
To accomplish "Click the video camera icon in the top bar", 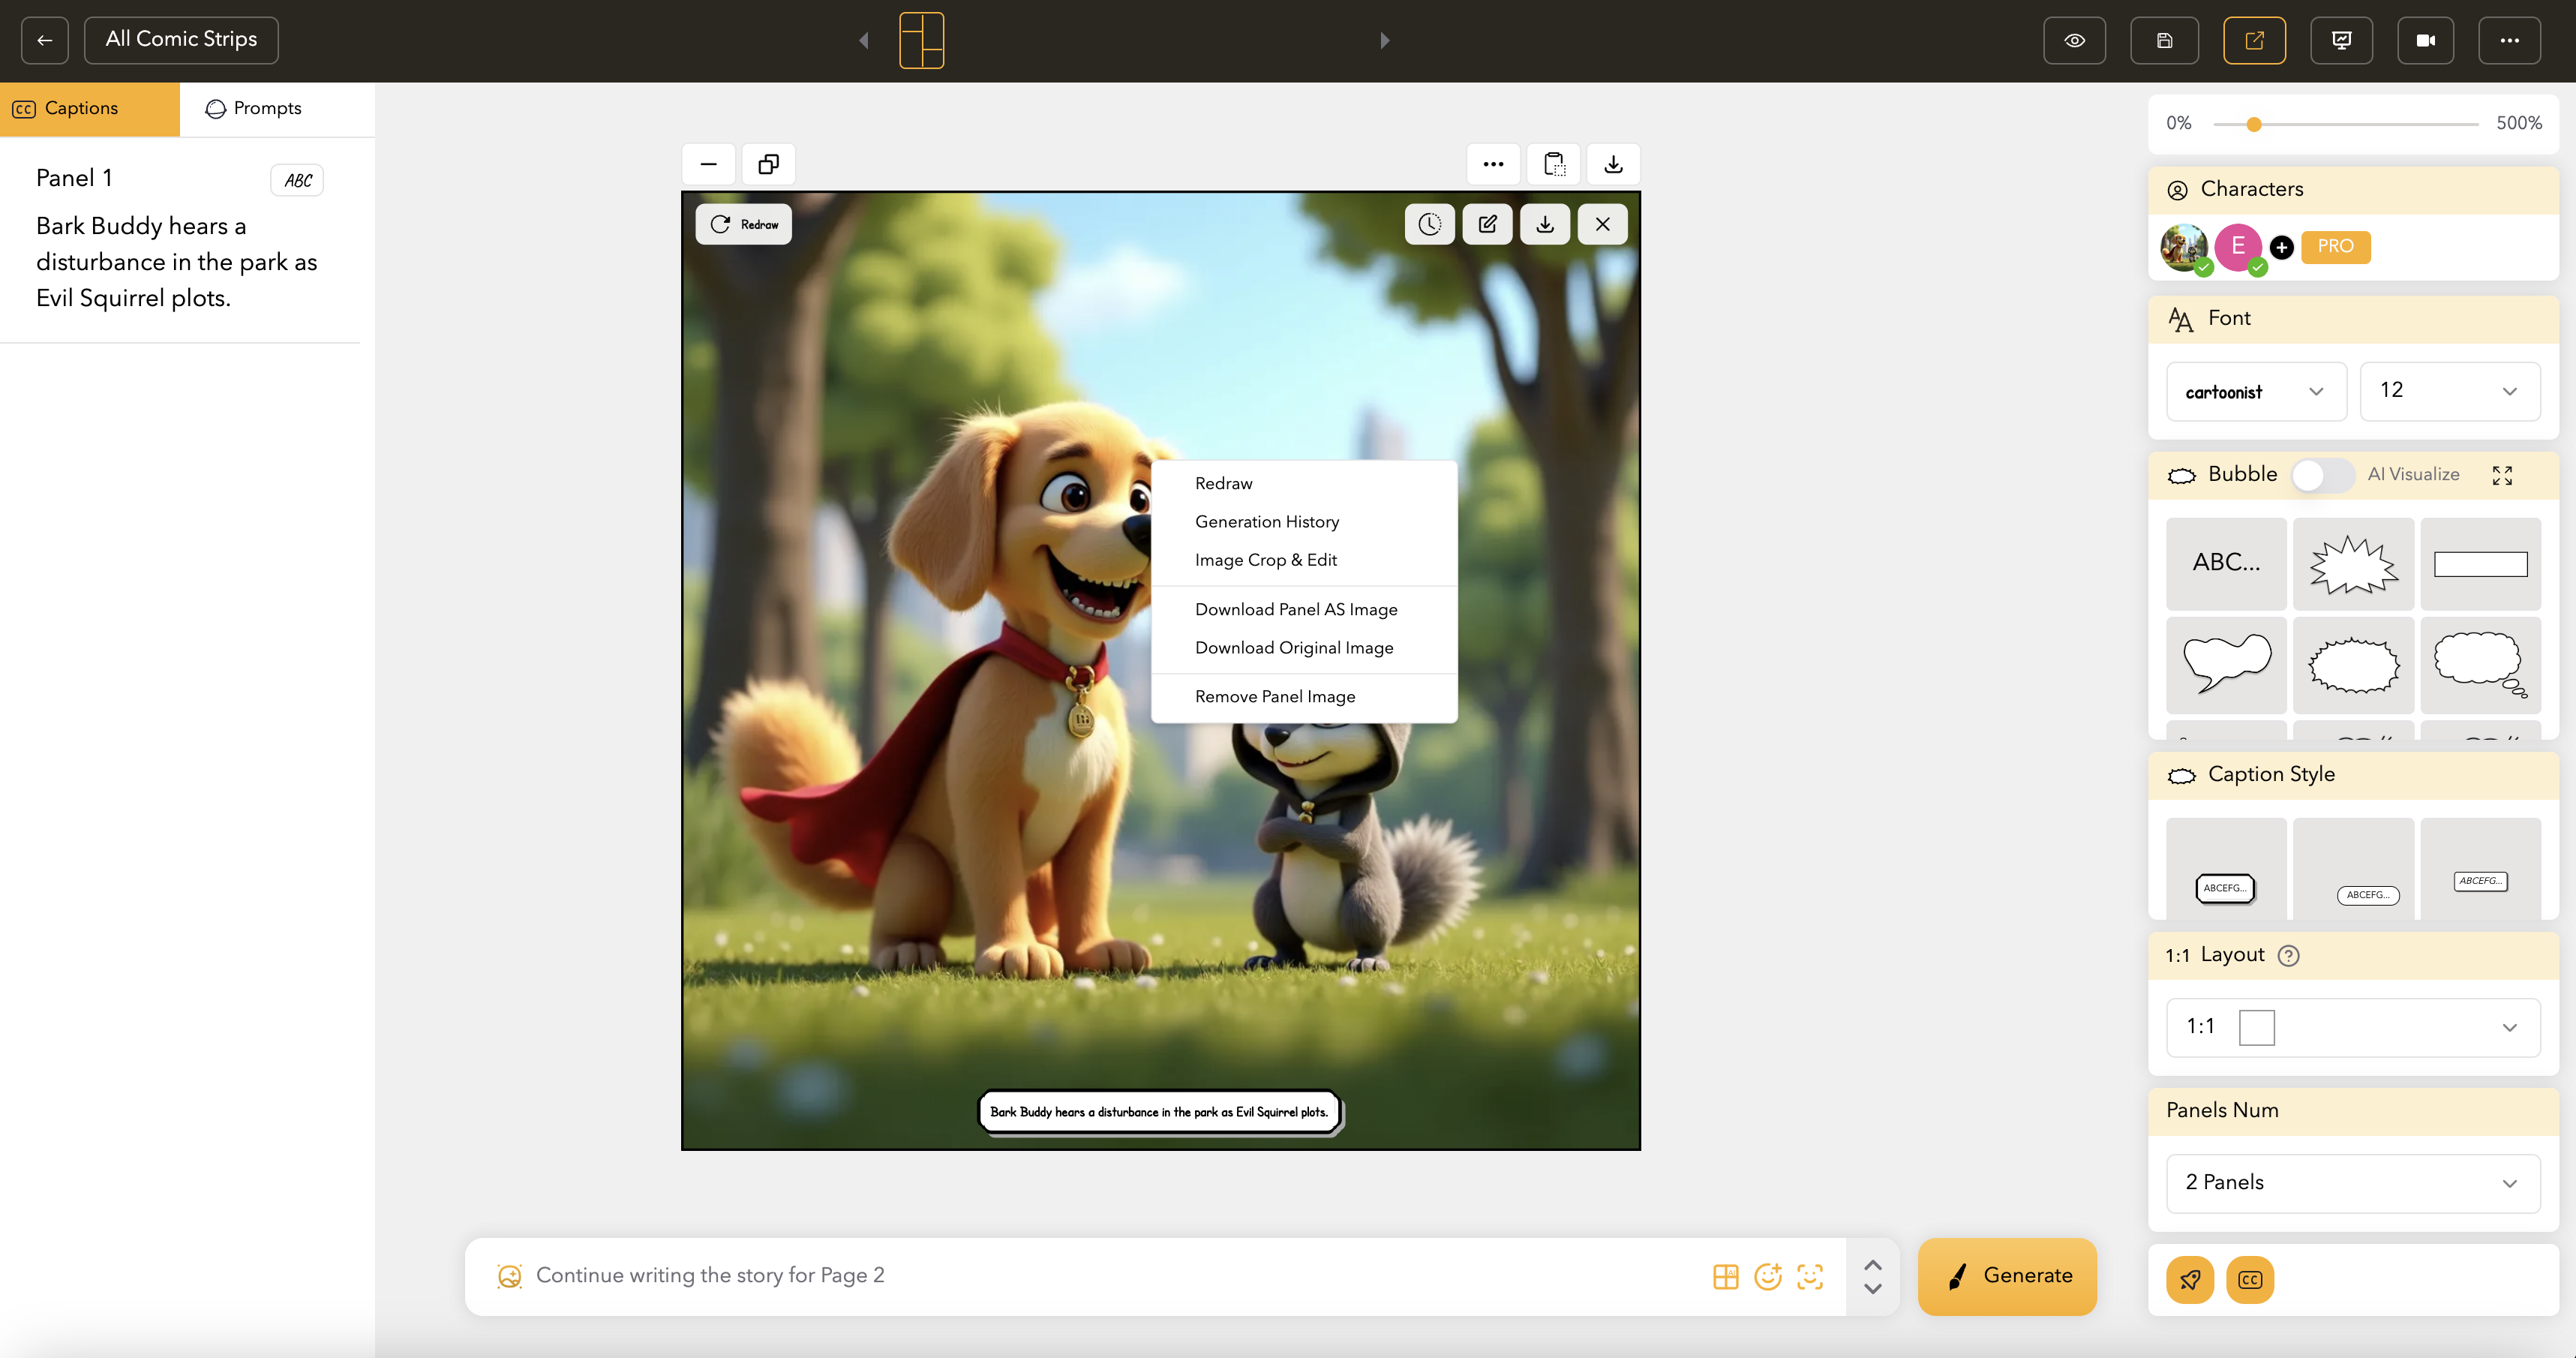I will [x=2425, y=40].
